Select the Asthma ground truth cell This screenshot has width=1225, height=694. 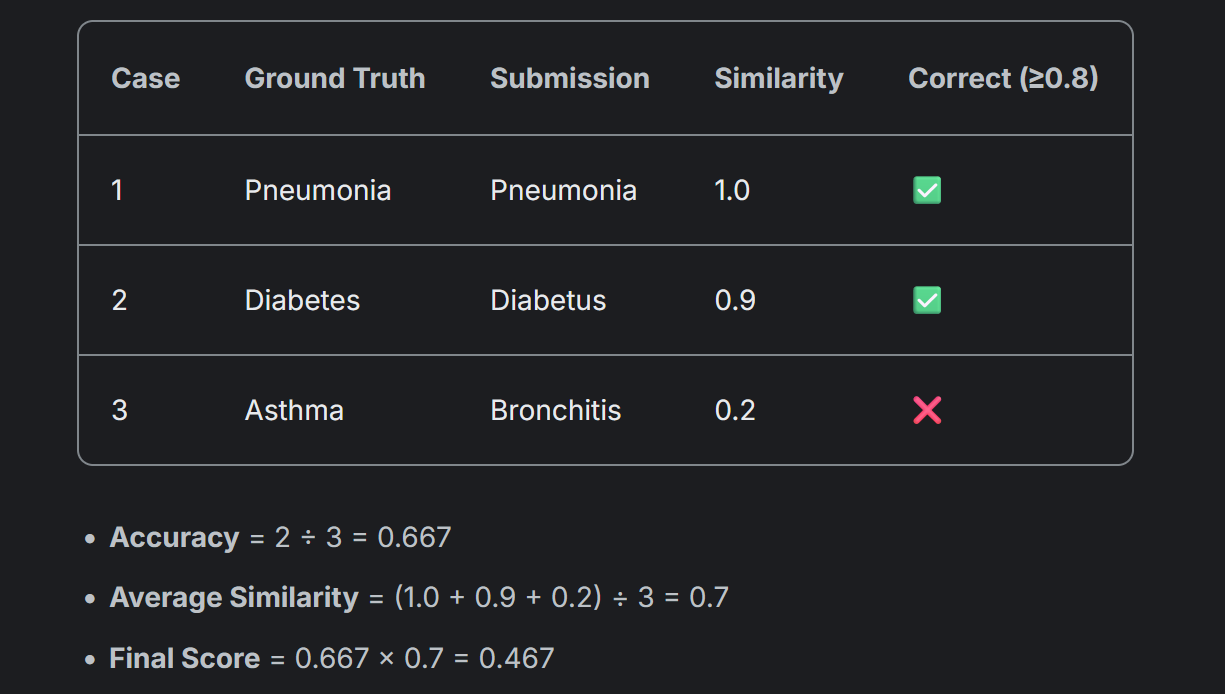294,410
